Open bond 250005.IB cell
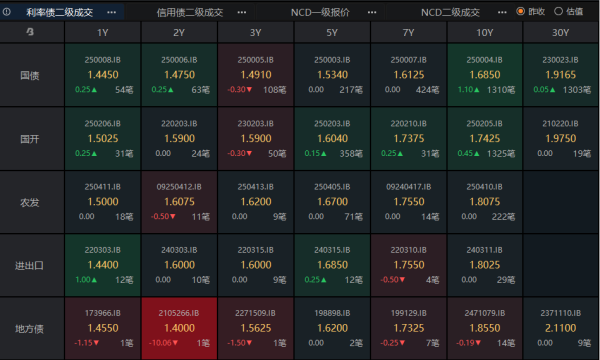This screenshot has width=600, height=360. [x=256, y=75]
